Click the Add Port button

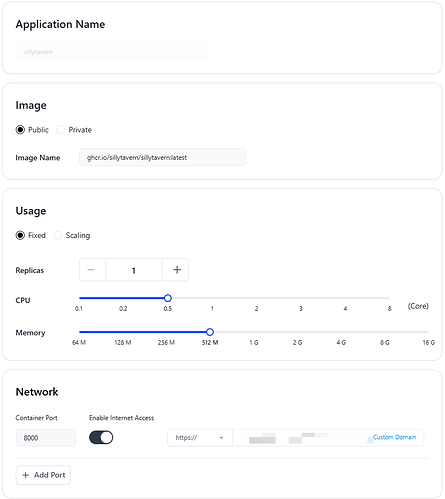43,475
